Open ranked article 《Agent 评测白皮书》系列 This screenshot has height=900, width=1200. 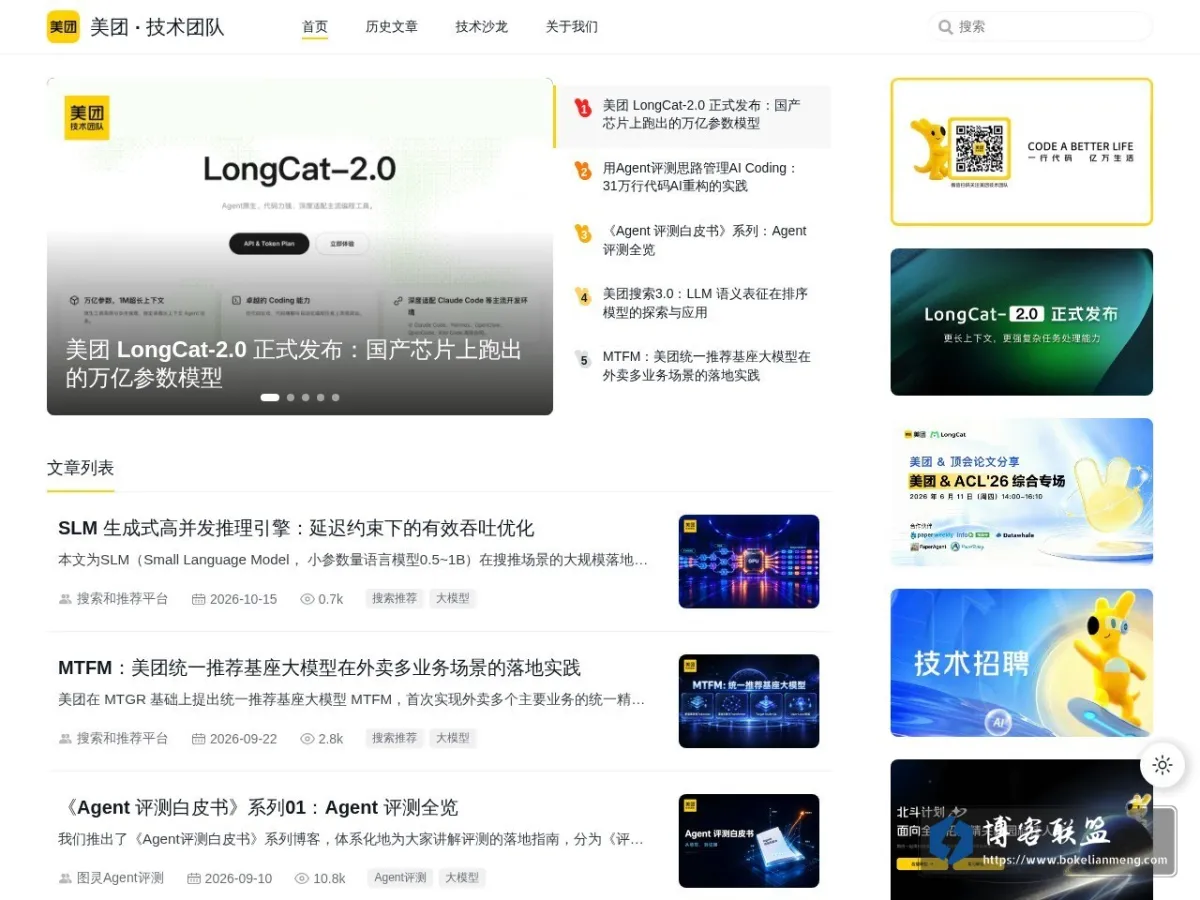pyautogui.click(x=705, y=240)
